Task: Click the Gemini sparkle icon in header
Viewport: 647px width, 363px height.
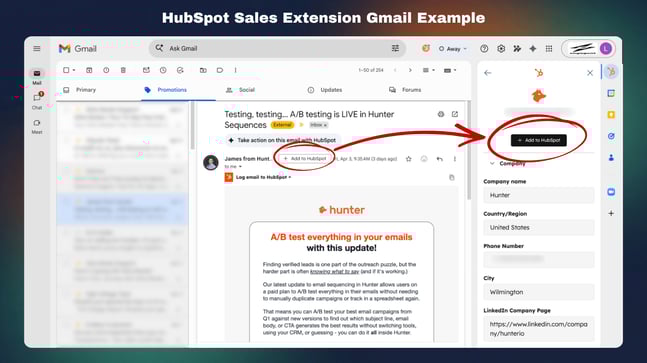Action: (533, 49)
